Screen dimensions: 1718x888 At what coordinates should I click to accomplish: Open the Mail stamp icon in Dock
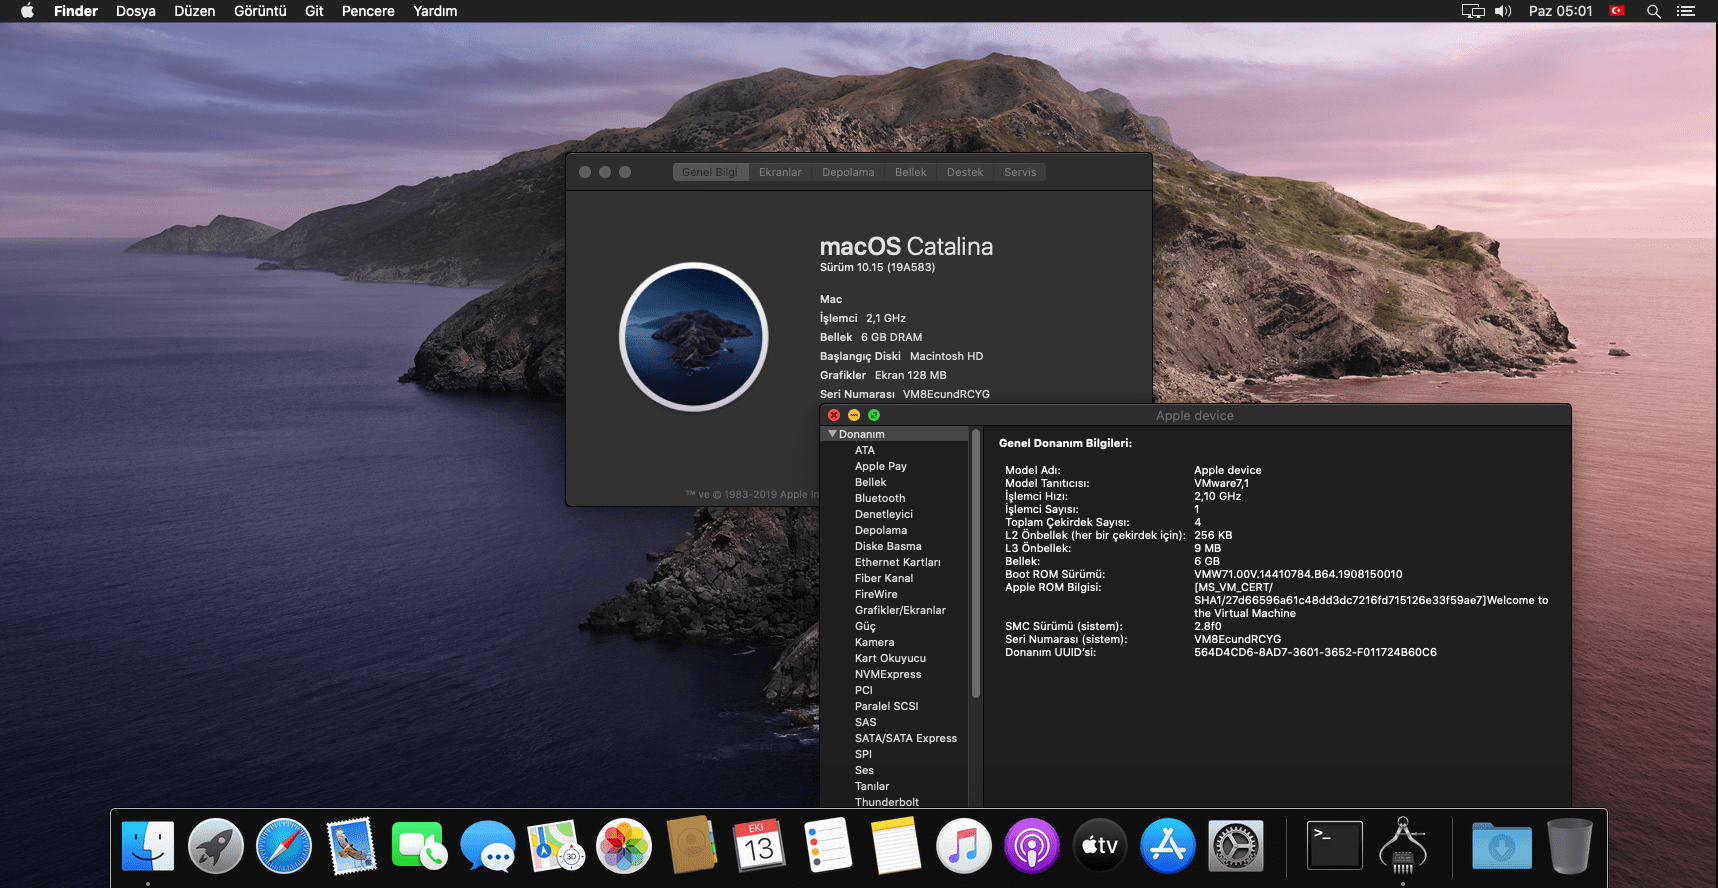coord(352,846)
